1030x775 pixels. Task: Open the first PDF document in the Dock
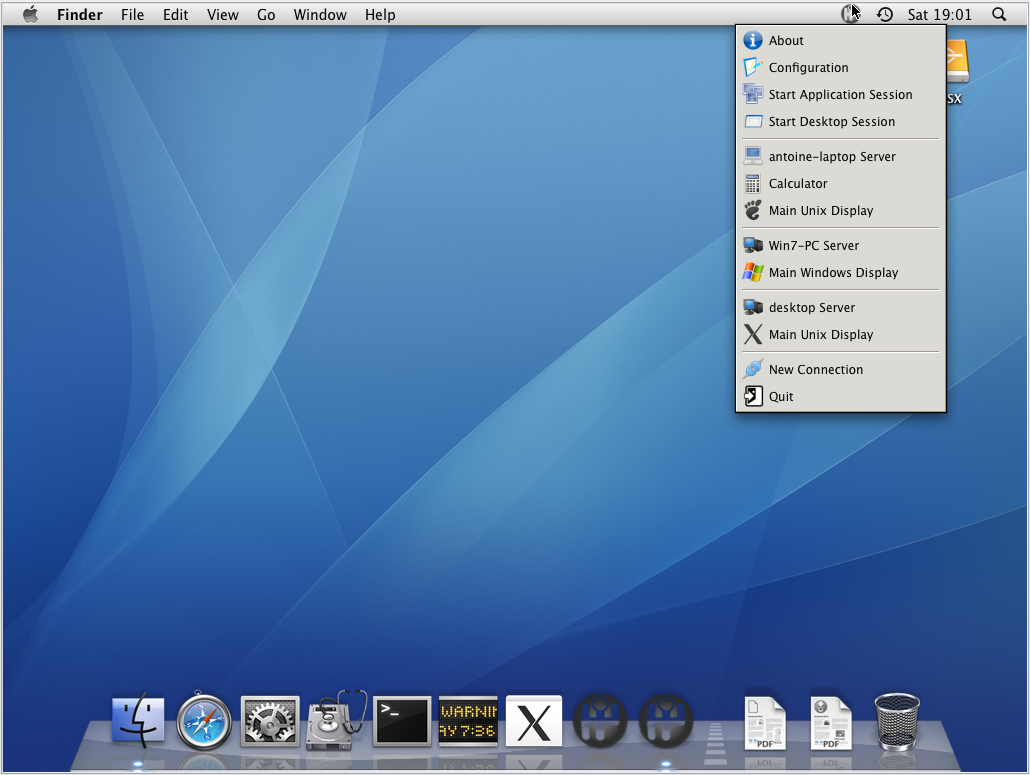765,723
